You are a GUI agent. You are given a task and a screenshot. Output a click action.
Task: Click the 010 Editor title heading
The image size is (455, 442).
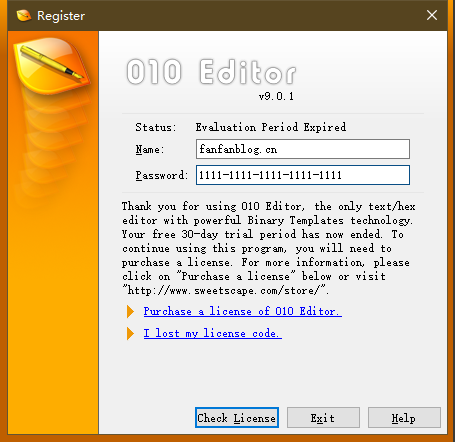(x=211, y=72)
